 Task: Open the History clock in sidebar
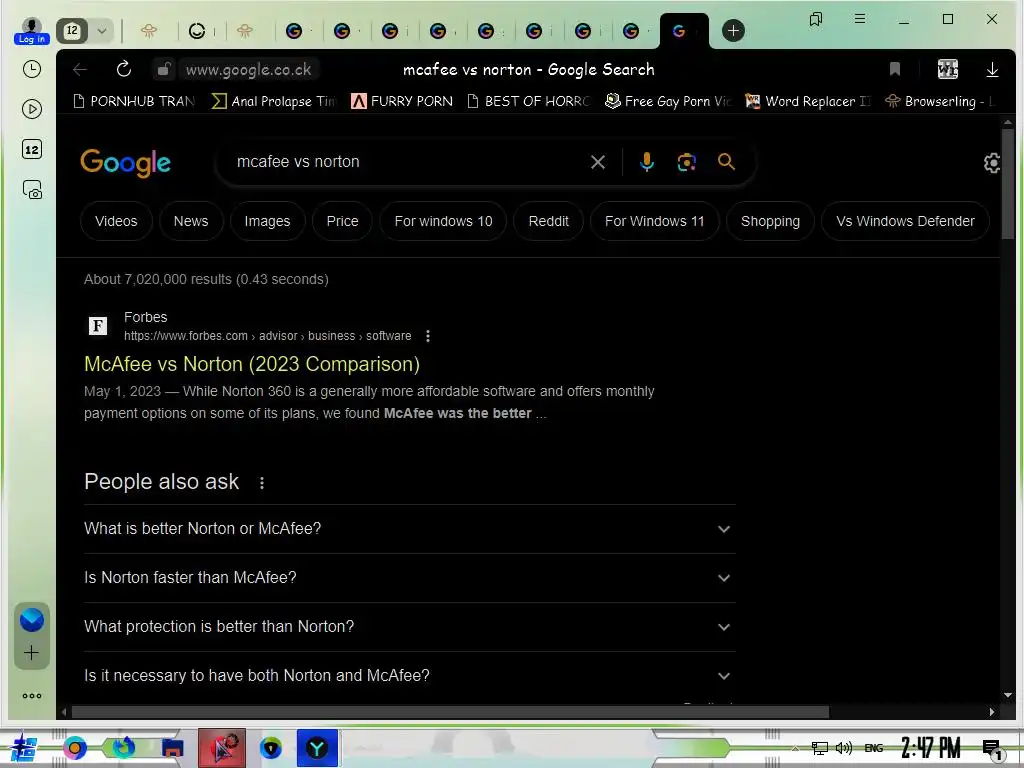coord(32,69)
